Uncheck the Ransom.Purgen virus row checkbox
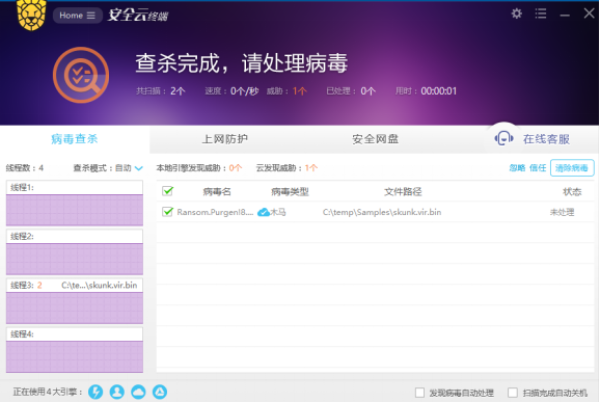This screenshot has height=402, width=600. (x=168, y=212)
